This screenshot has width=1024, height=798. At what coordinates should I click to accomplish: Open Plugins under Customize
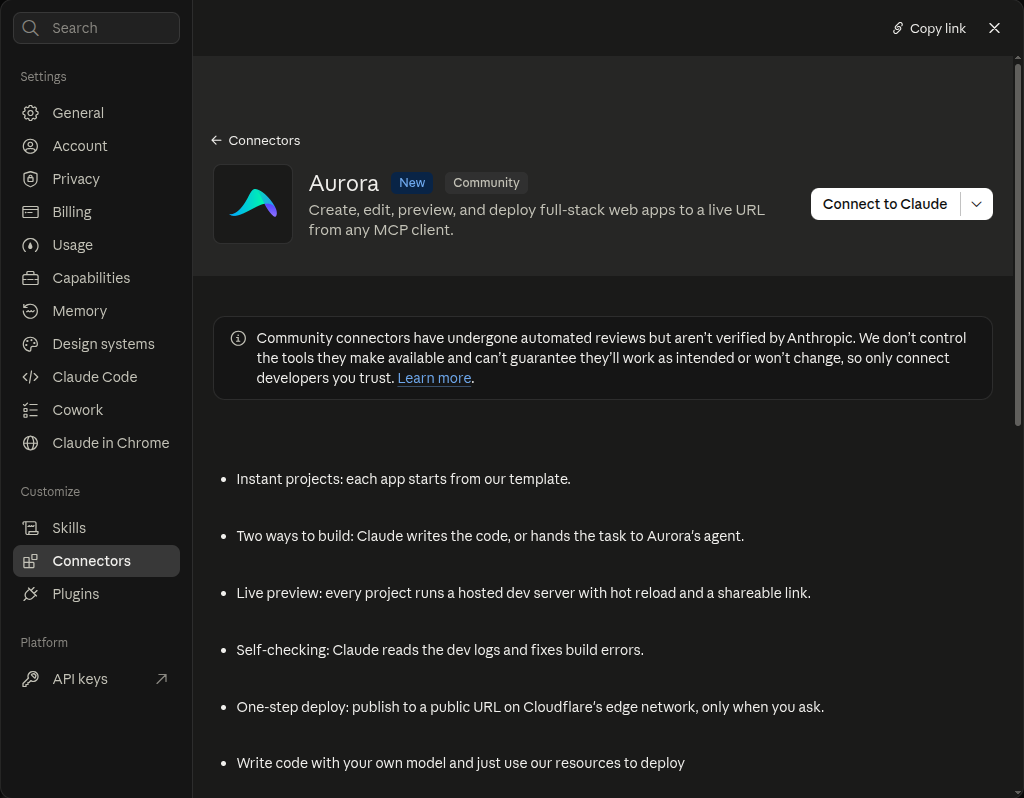click(x=96, y=594)
